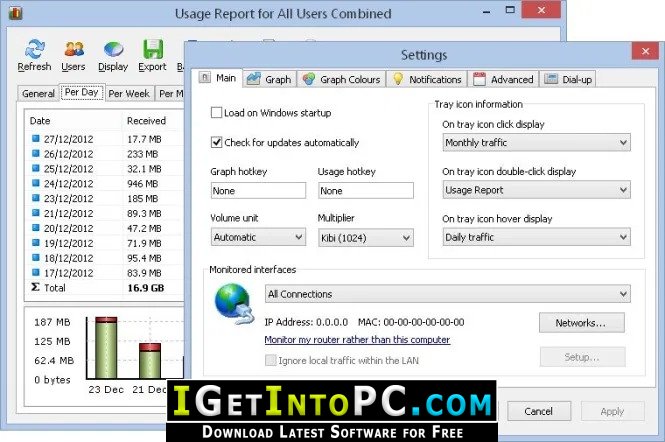The image size is (665, 442).
Task: Follow Monitor my router rather than this computer link
Action: click(357, 340)
